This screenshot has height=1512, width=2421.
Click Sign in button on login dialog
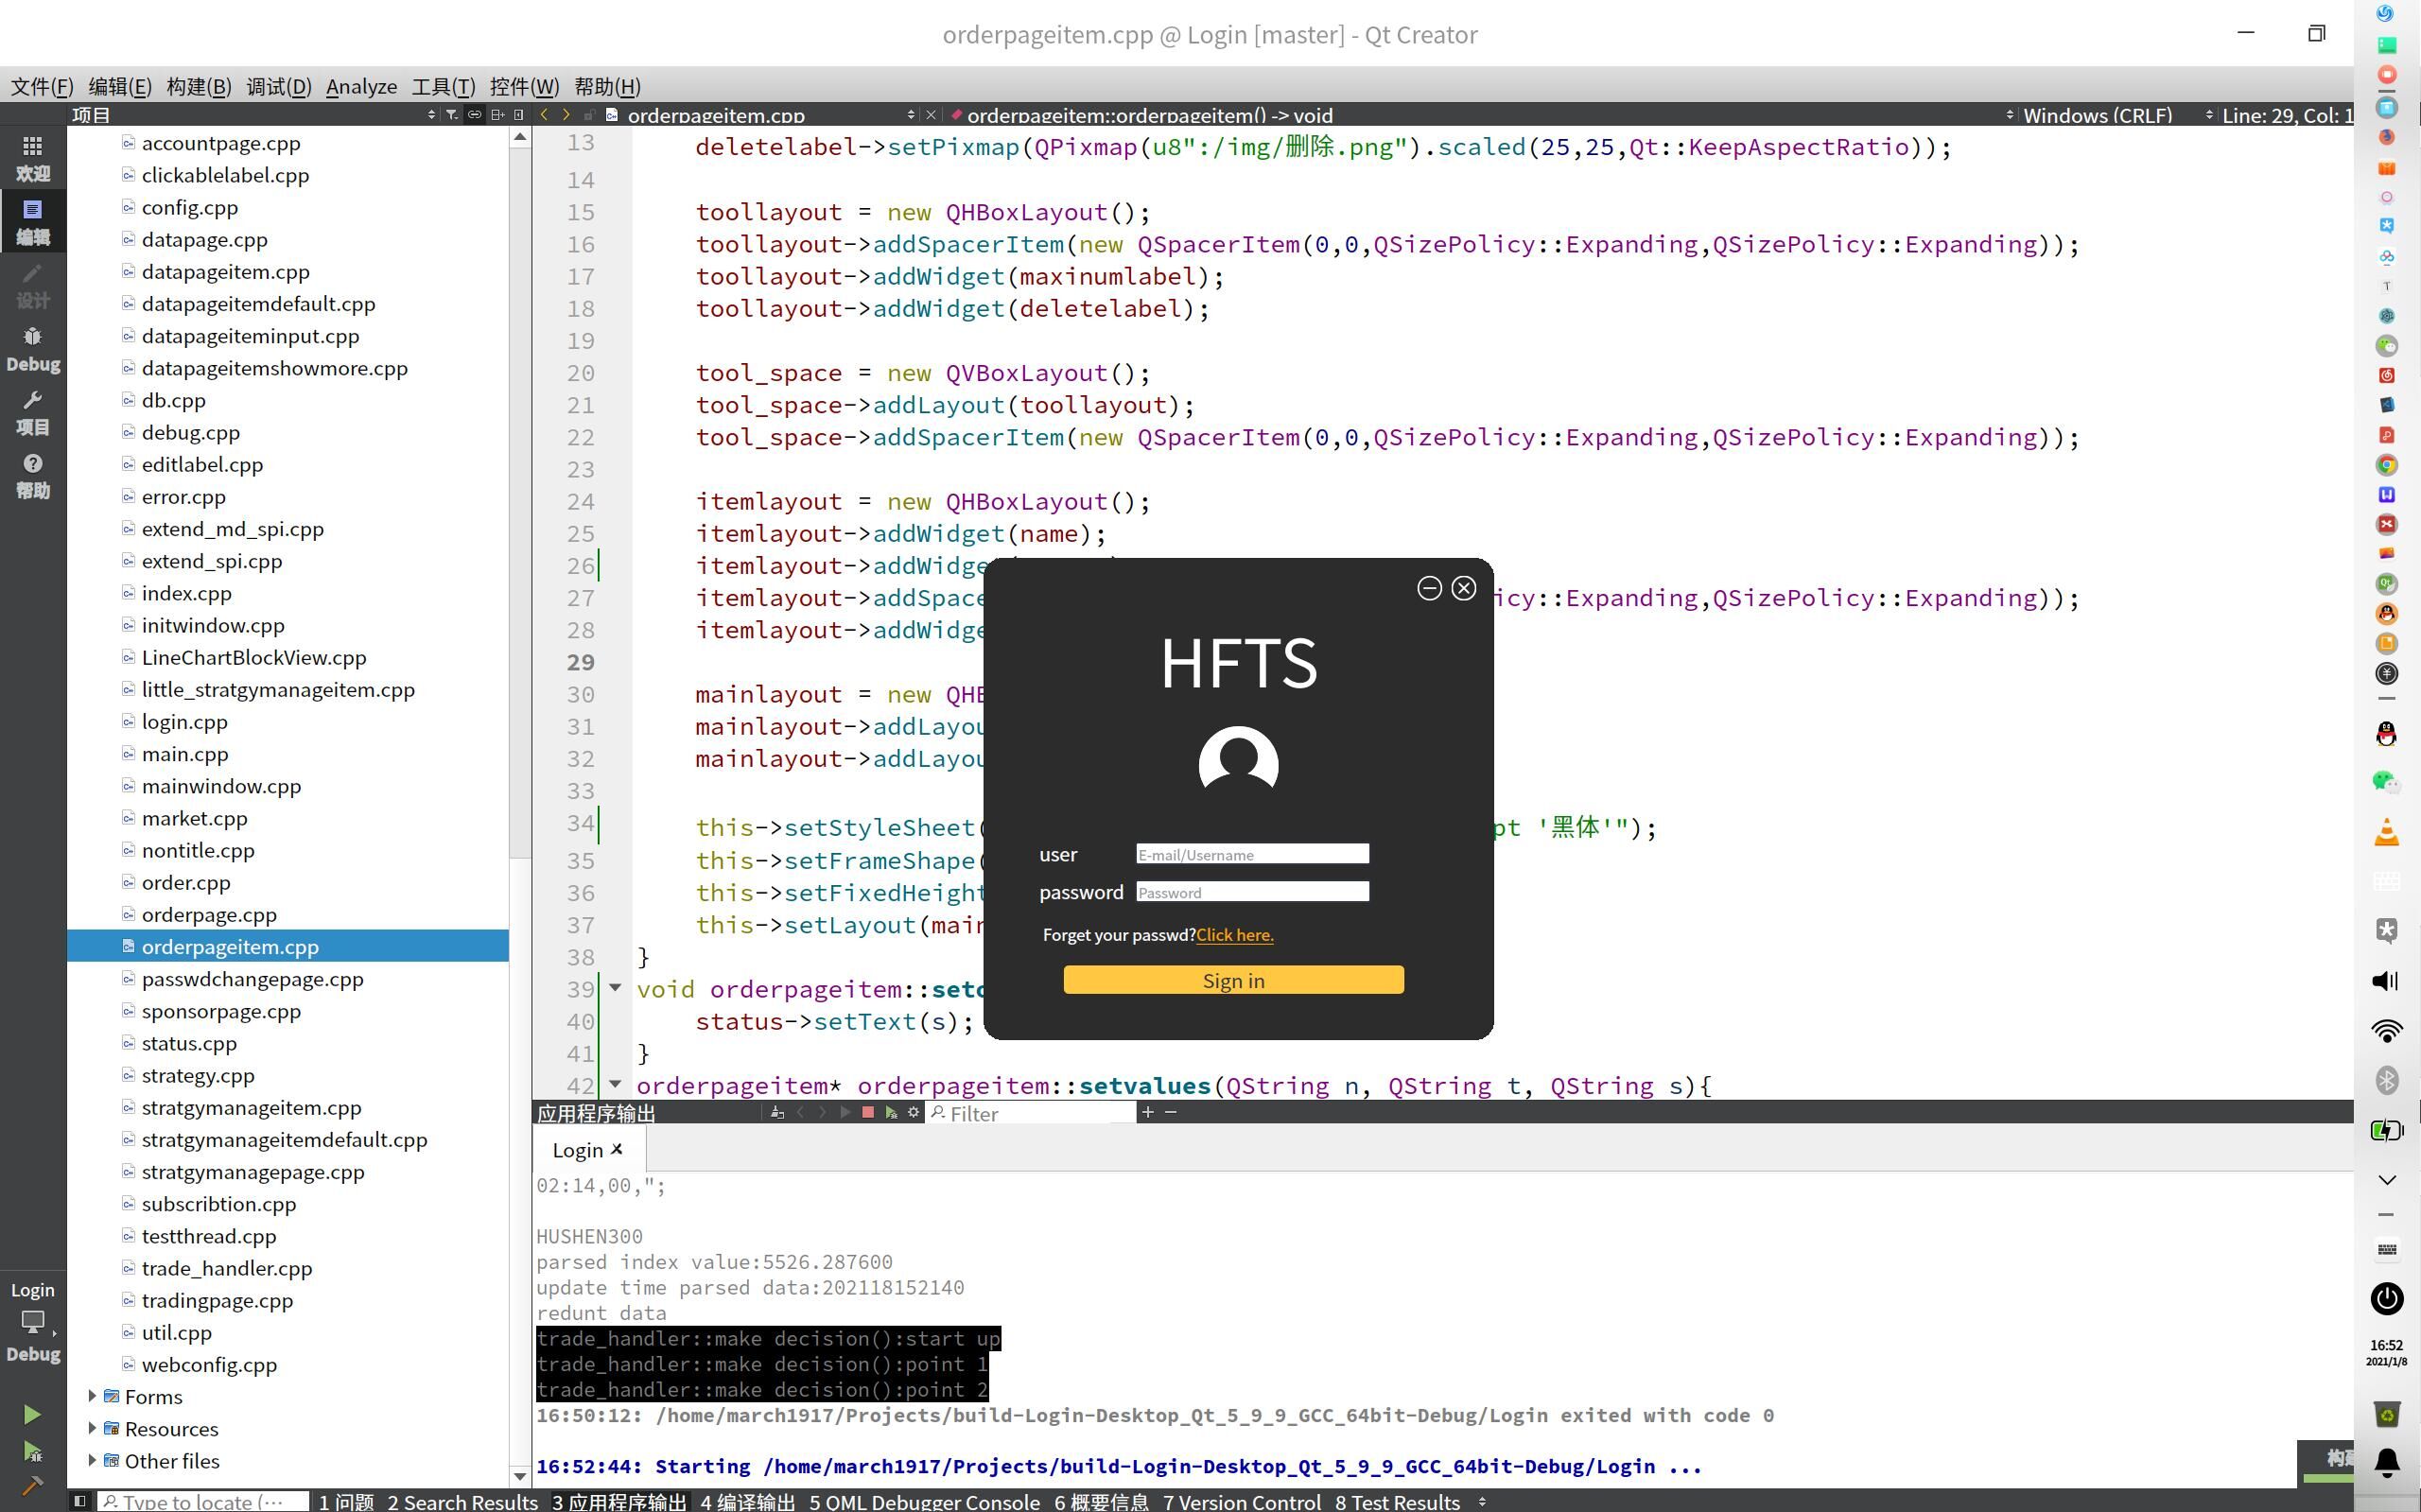(1235, 979)
